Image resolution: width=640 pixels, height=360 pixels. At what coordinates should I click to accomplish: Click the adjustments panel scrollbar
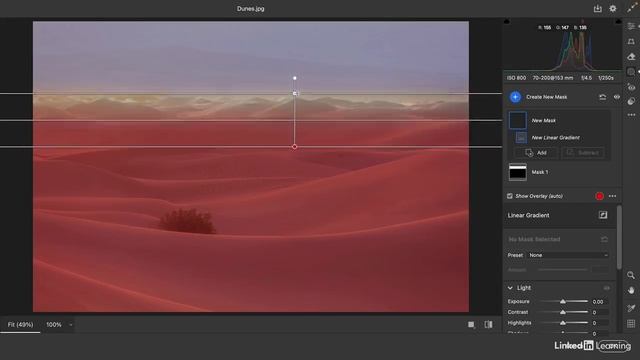[x=619, y=237]
